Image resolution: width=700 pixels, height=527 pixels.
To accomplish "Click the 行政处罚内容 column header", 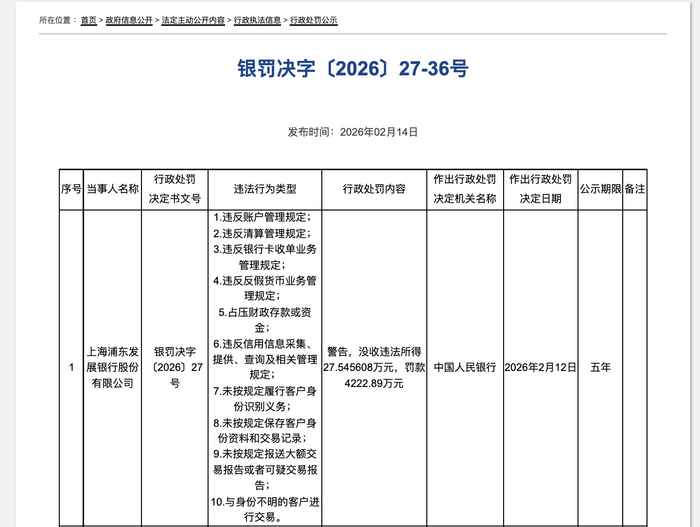I will 374,189.
